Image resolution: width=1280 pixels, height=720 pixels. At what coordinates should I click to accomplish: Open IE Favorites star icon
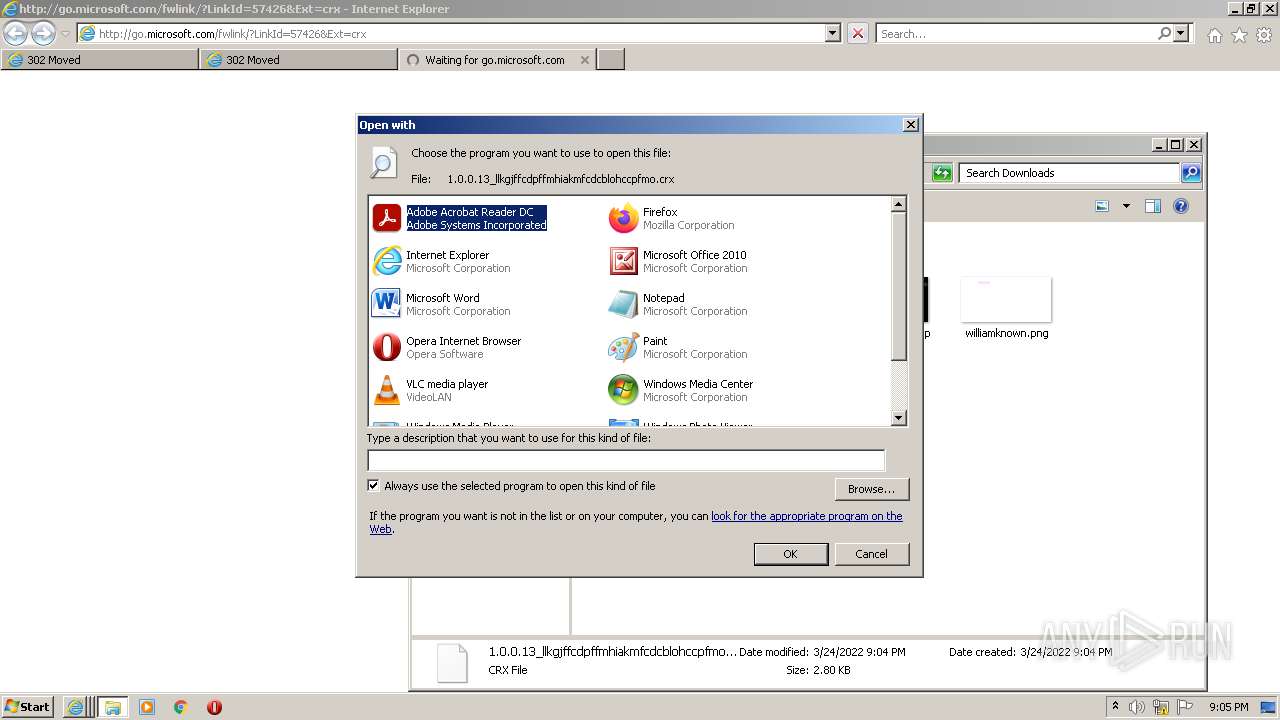point(1239,35)
